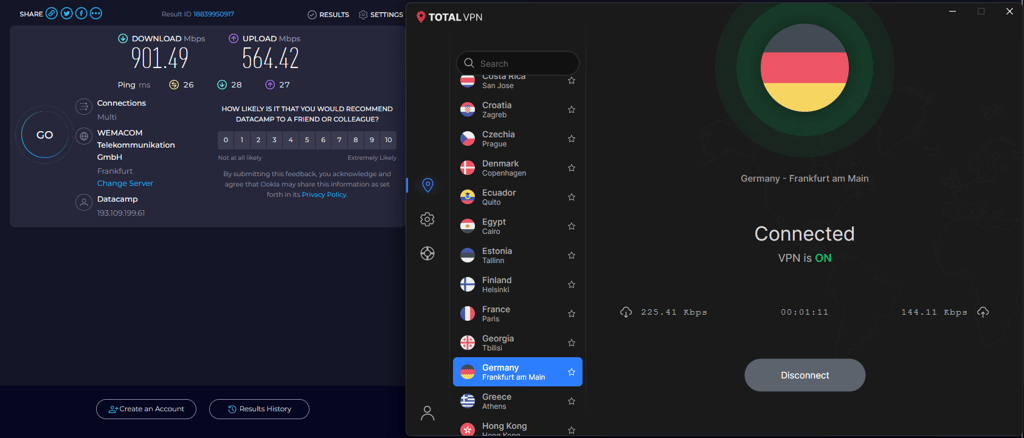Rate recommendation score 7

click(340, 140)
